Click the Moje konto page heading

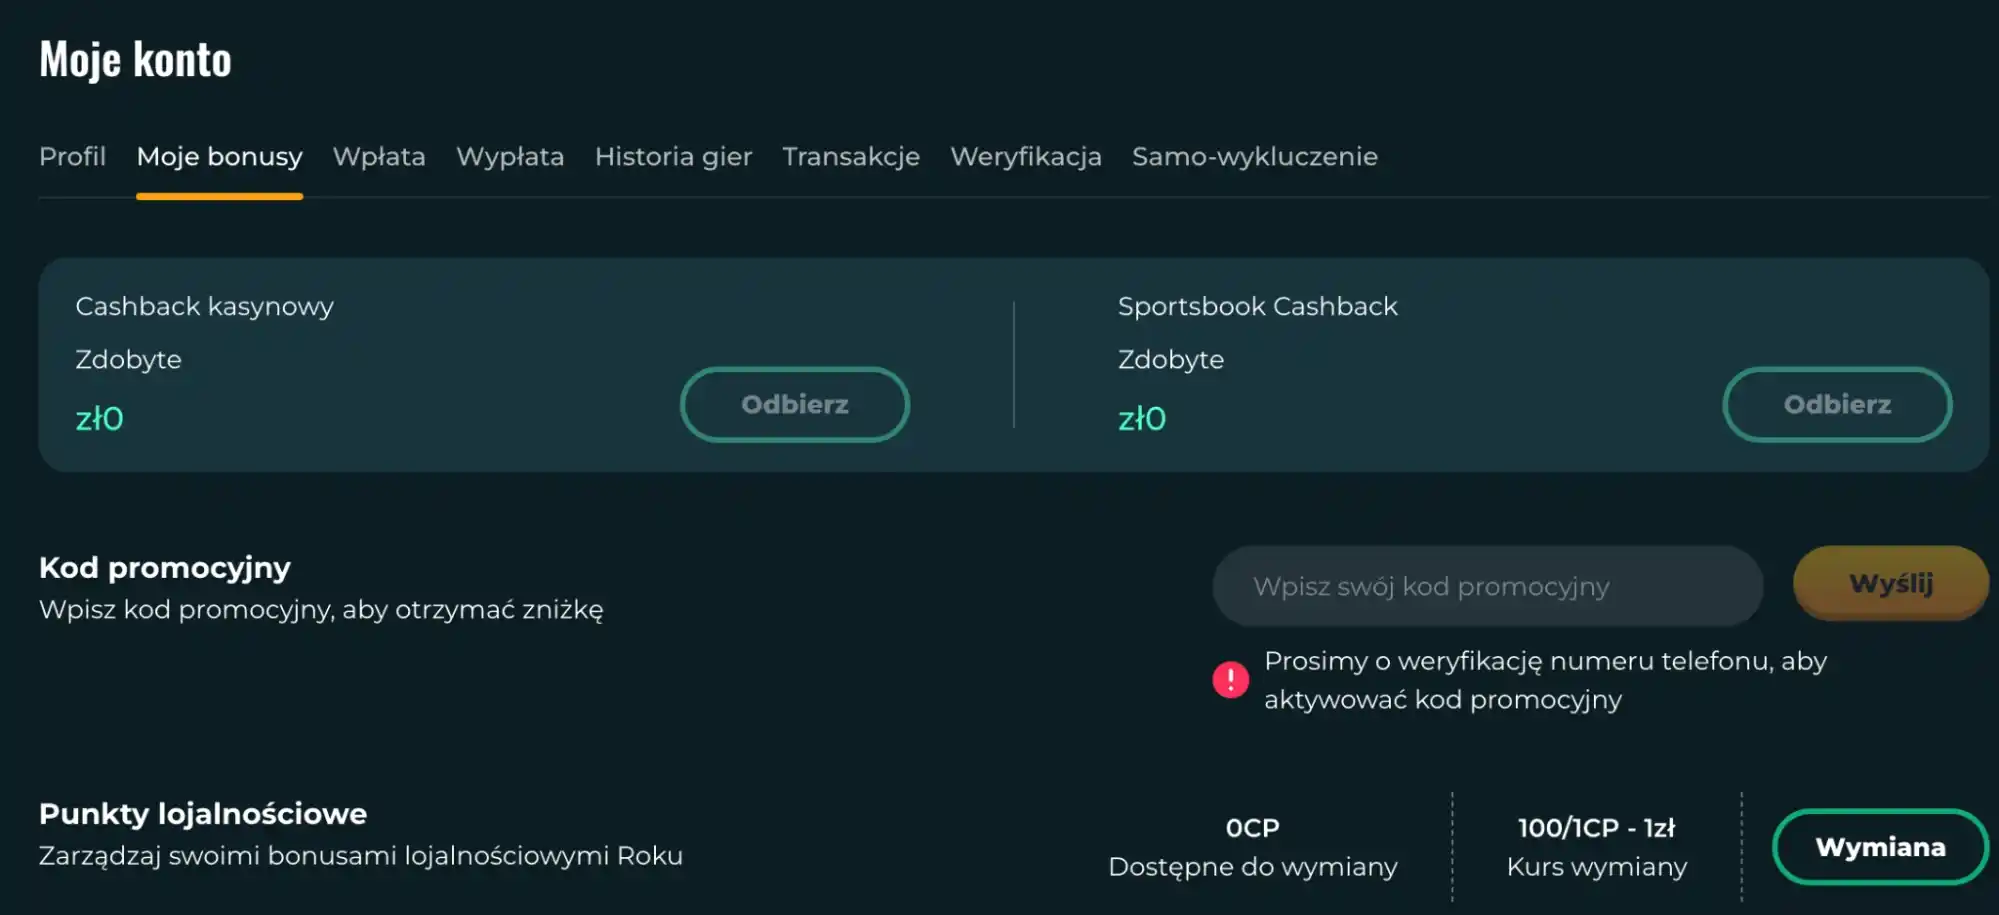click(x=135, y=58)
